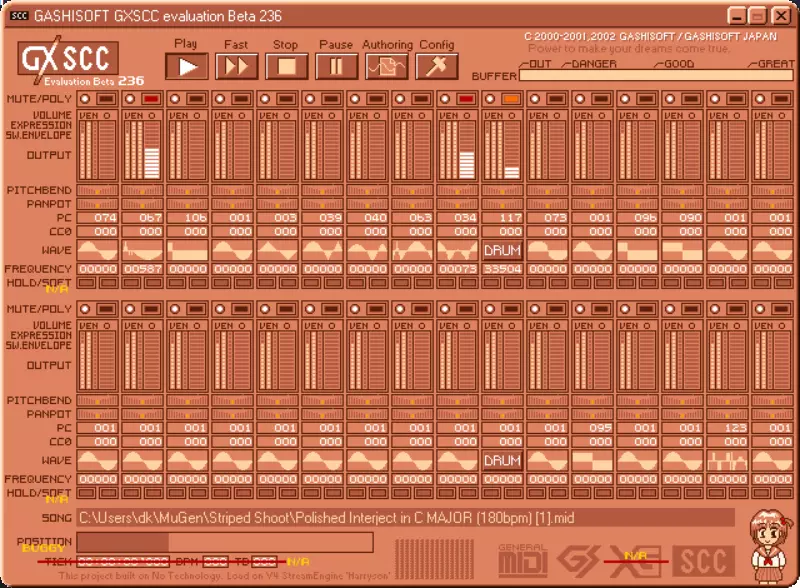Click the square wave of the PC 095 channel
Image resolution: width=800 pixels, height=588 pixels.
(592, 460)
